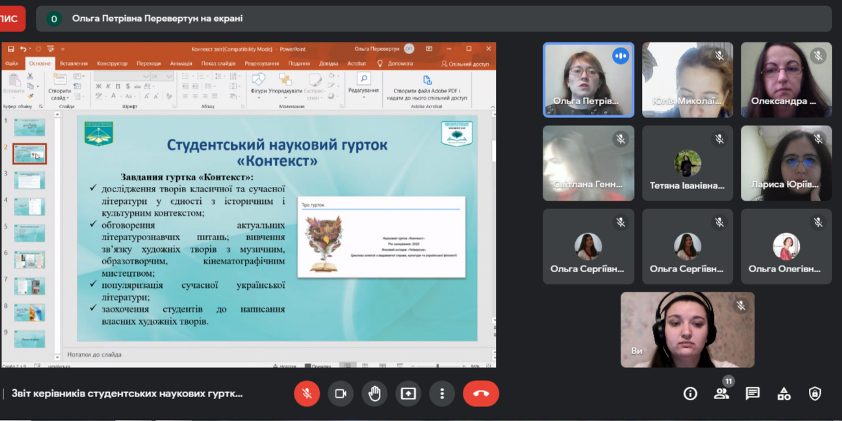Select the Конструктор ribbon tab
842x421 pixels.
111,63
